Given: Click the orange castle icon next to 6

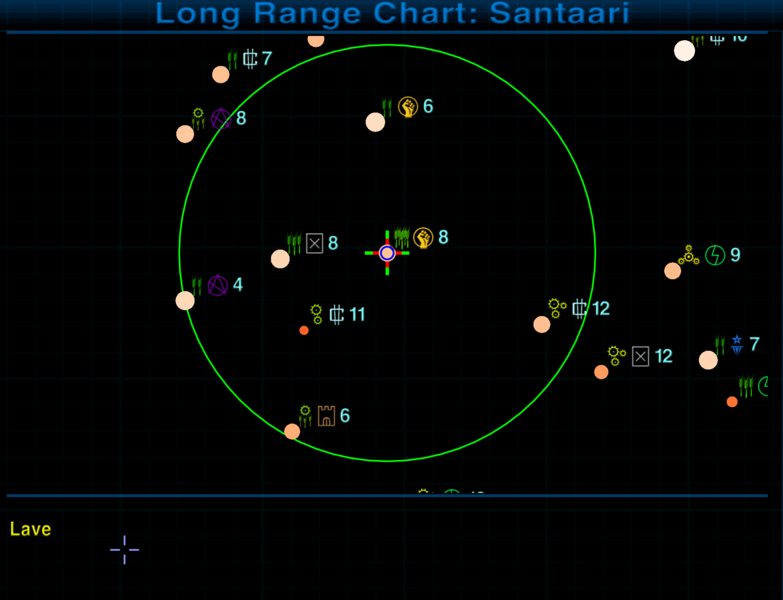Looking at the screenshot, I should (x=326, y=416).
